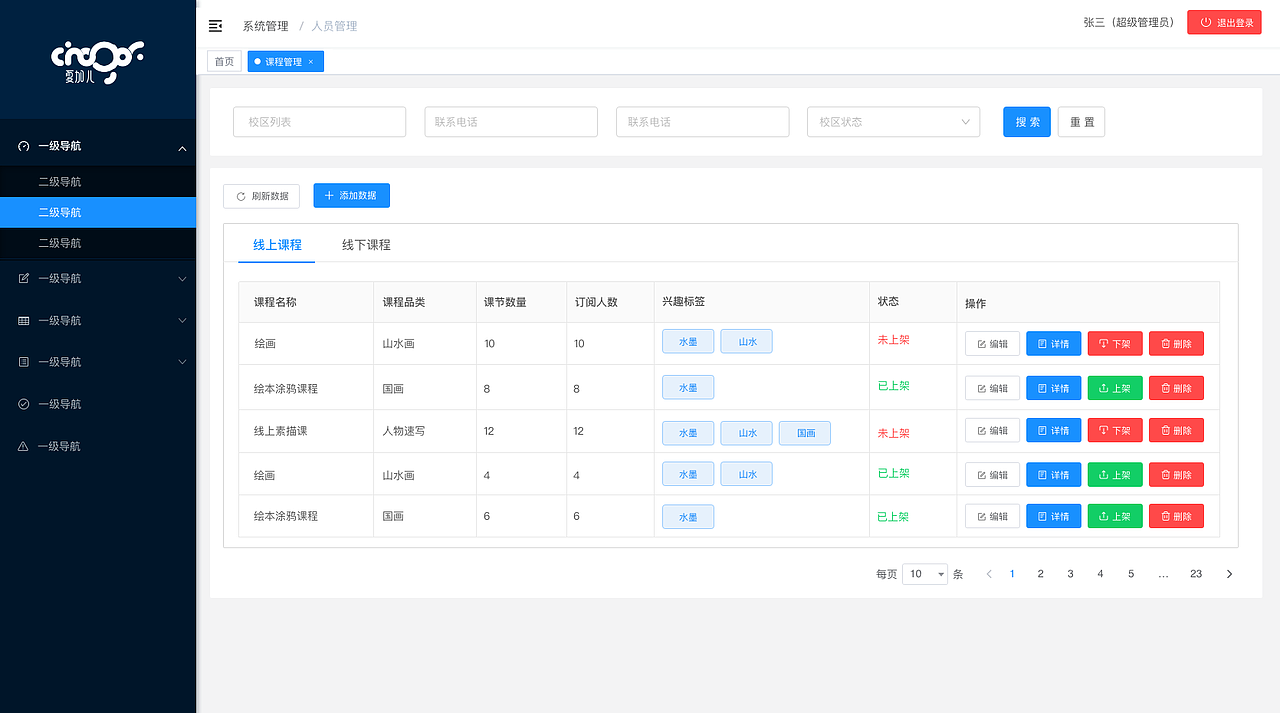Click 上架 on the 绘画 row with 4 lessons

pyautogui.click(x=1115, y=475)
